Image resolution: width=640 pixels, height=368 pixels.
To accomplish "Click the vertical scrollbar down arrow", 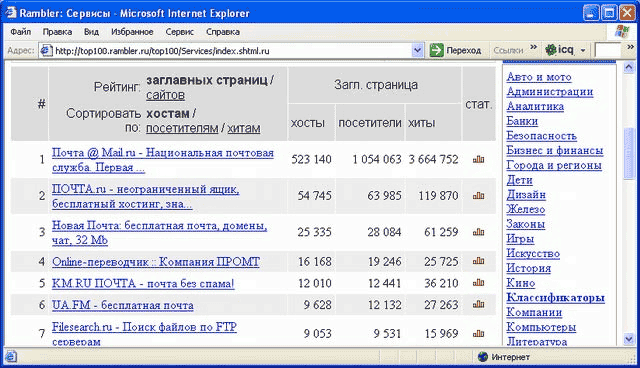I will click(x=629, y=339).
